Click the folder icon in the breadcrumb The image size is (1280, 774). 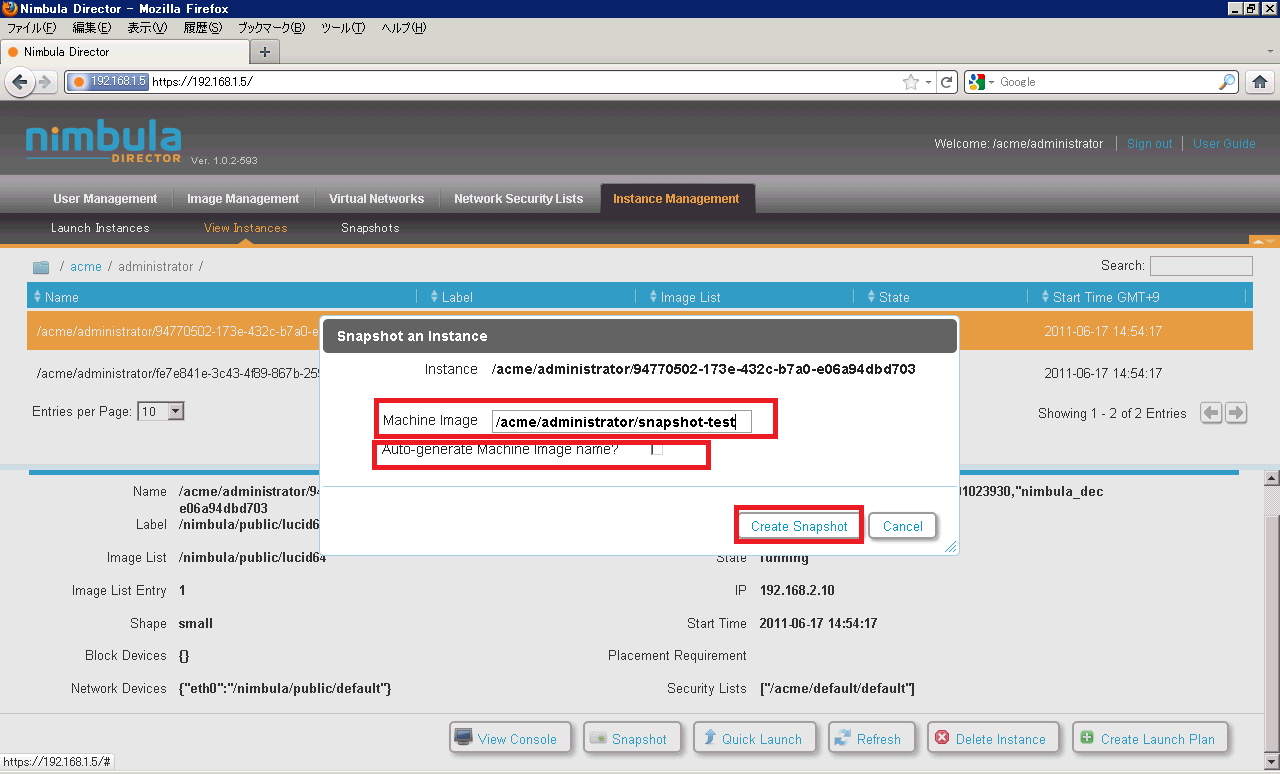[x=41, y=267]
